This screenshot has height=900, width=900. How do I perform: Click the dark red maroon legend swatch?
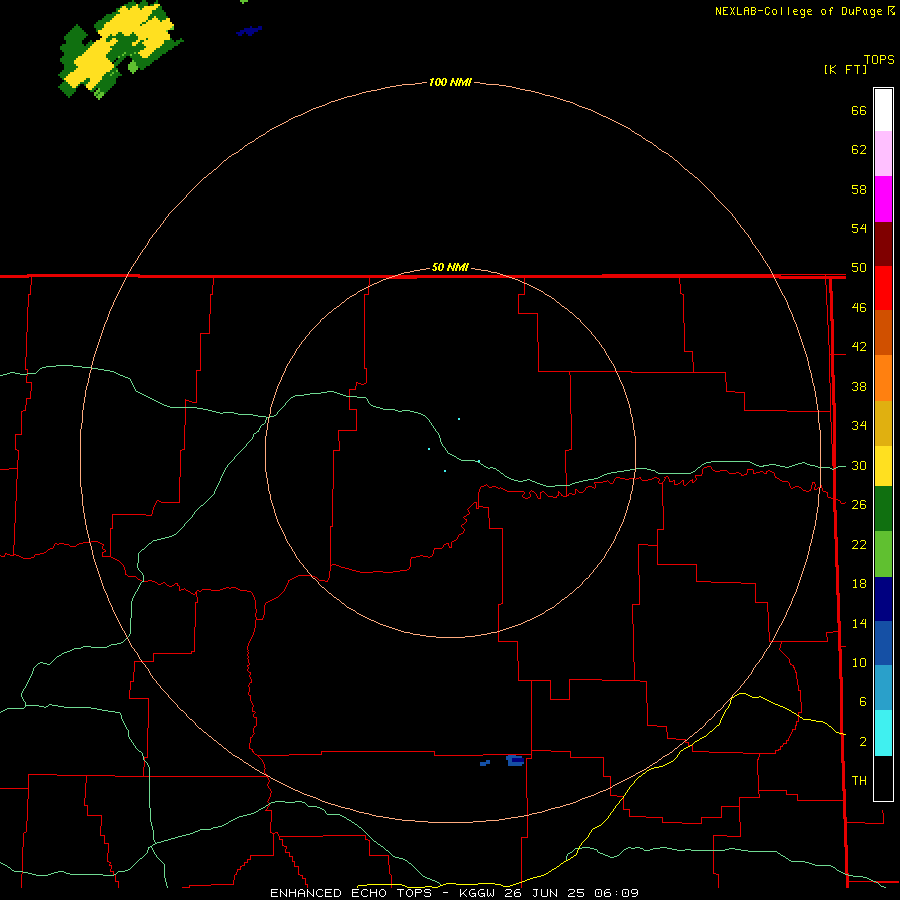pyautogui.click(x=883, y=244)
